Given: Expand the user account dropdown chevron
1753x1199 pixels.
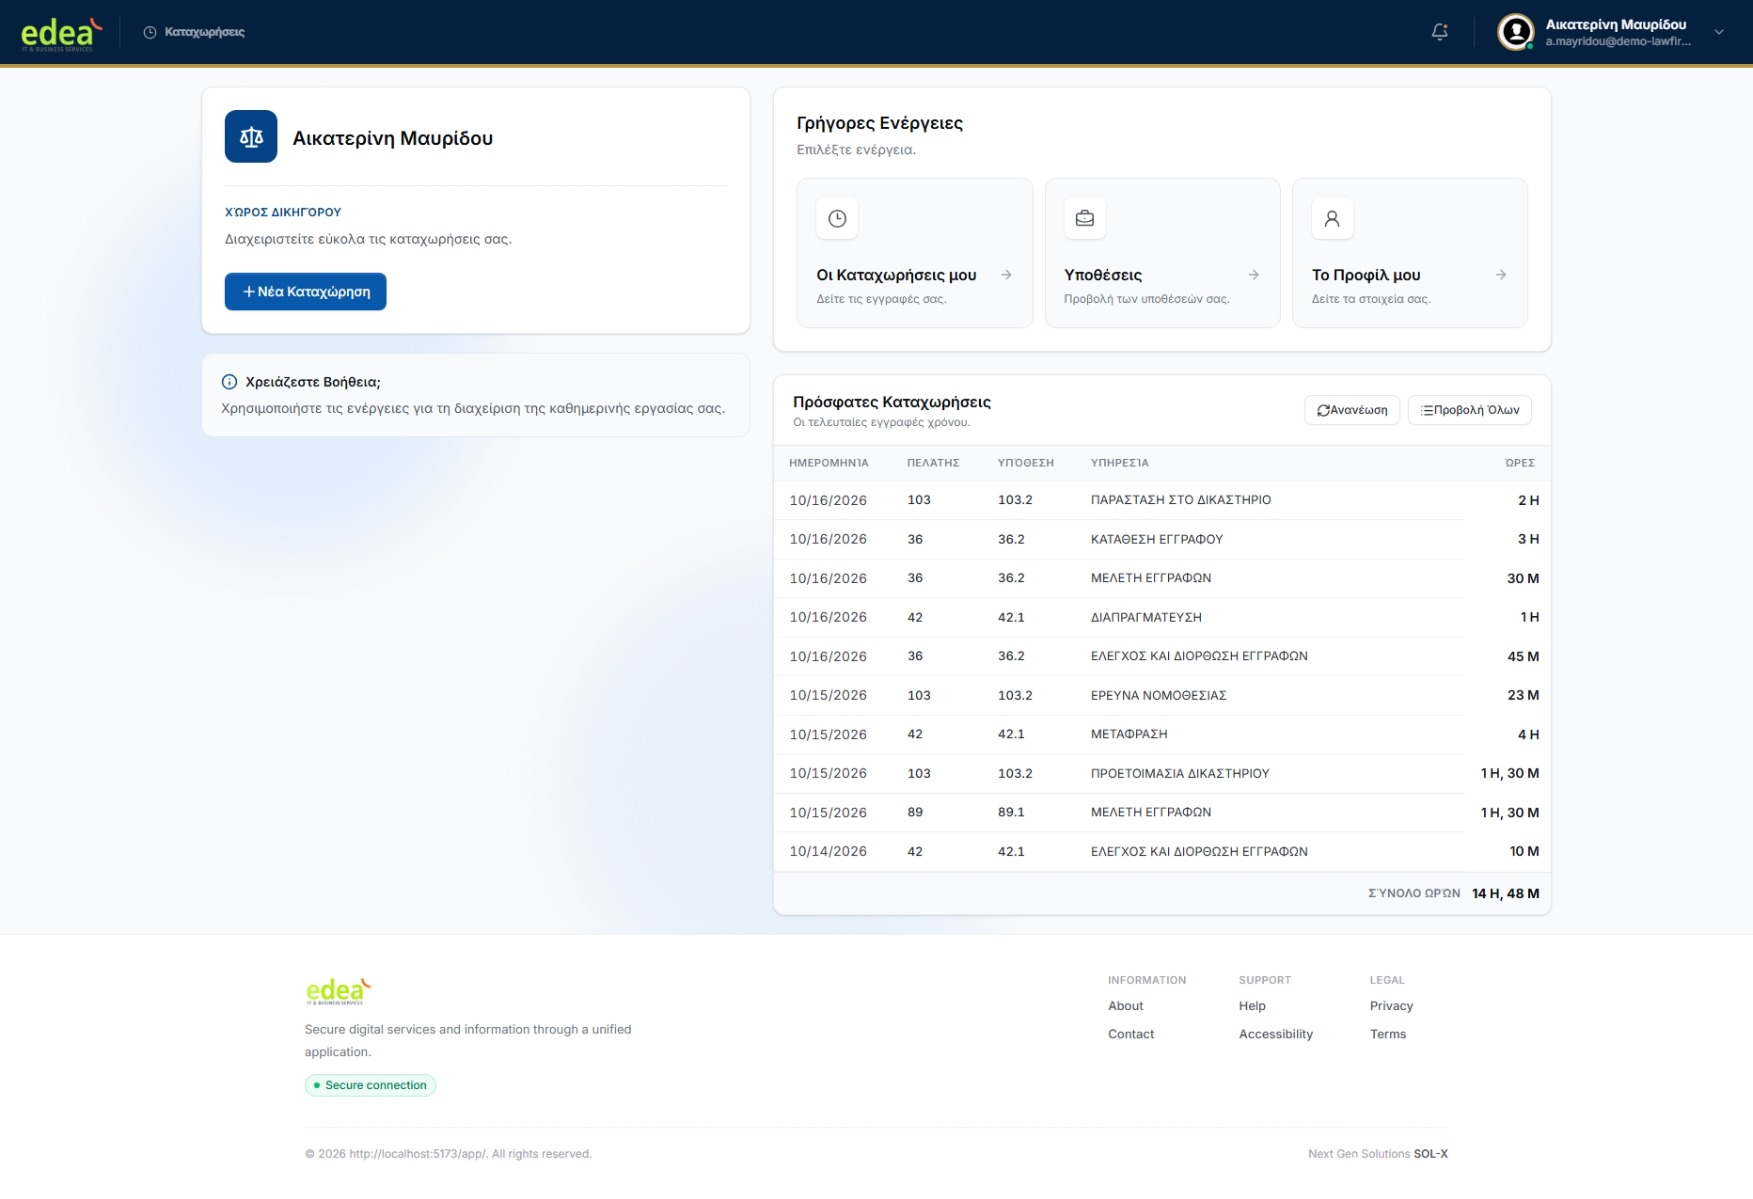Looking at the screenshot, I should tap(1718, 32).
